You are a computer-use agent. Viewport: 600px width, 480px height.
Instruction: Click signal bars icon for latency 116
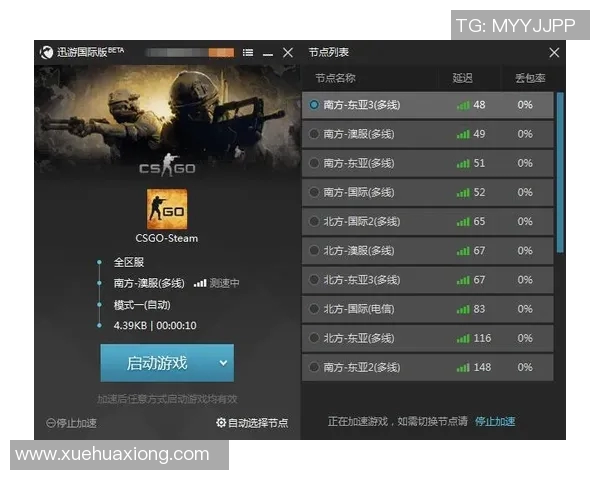click(x=463, y=338)
